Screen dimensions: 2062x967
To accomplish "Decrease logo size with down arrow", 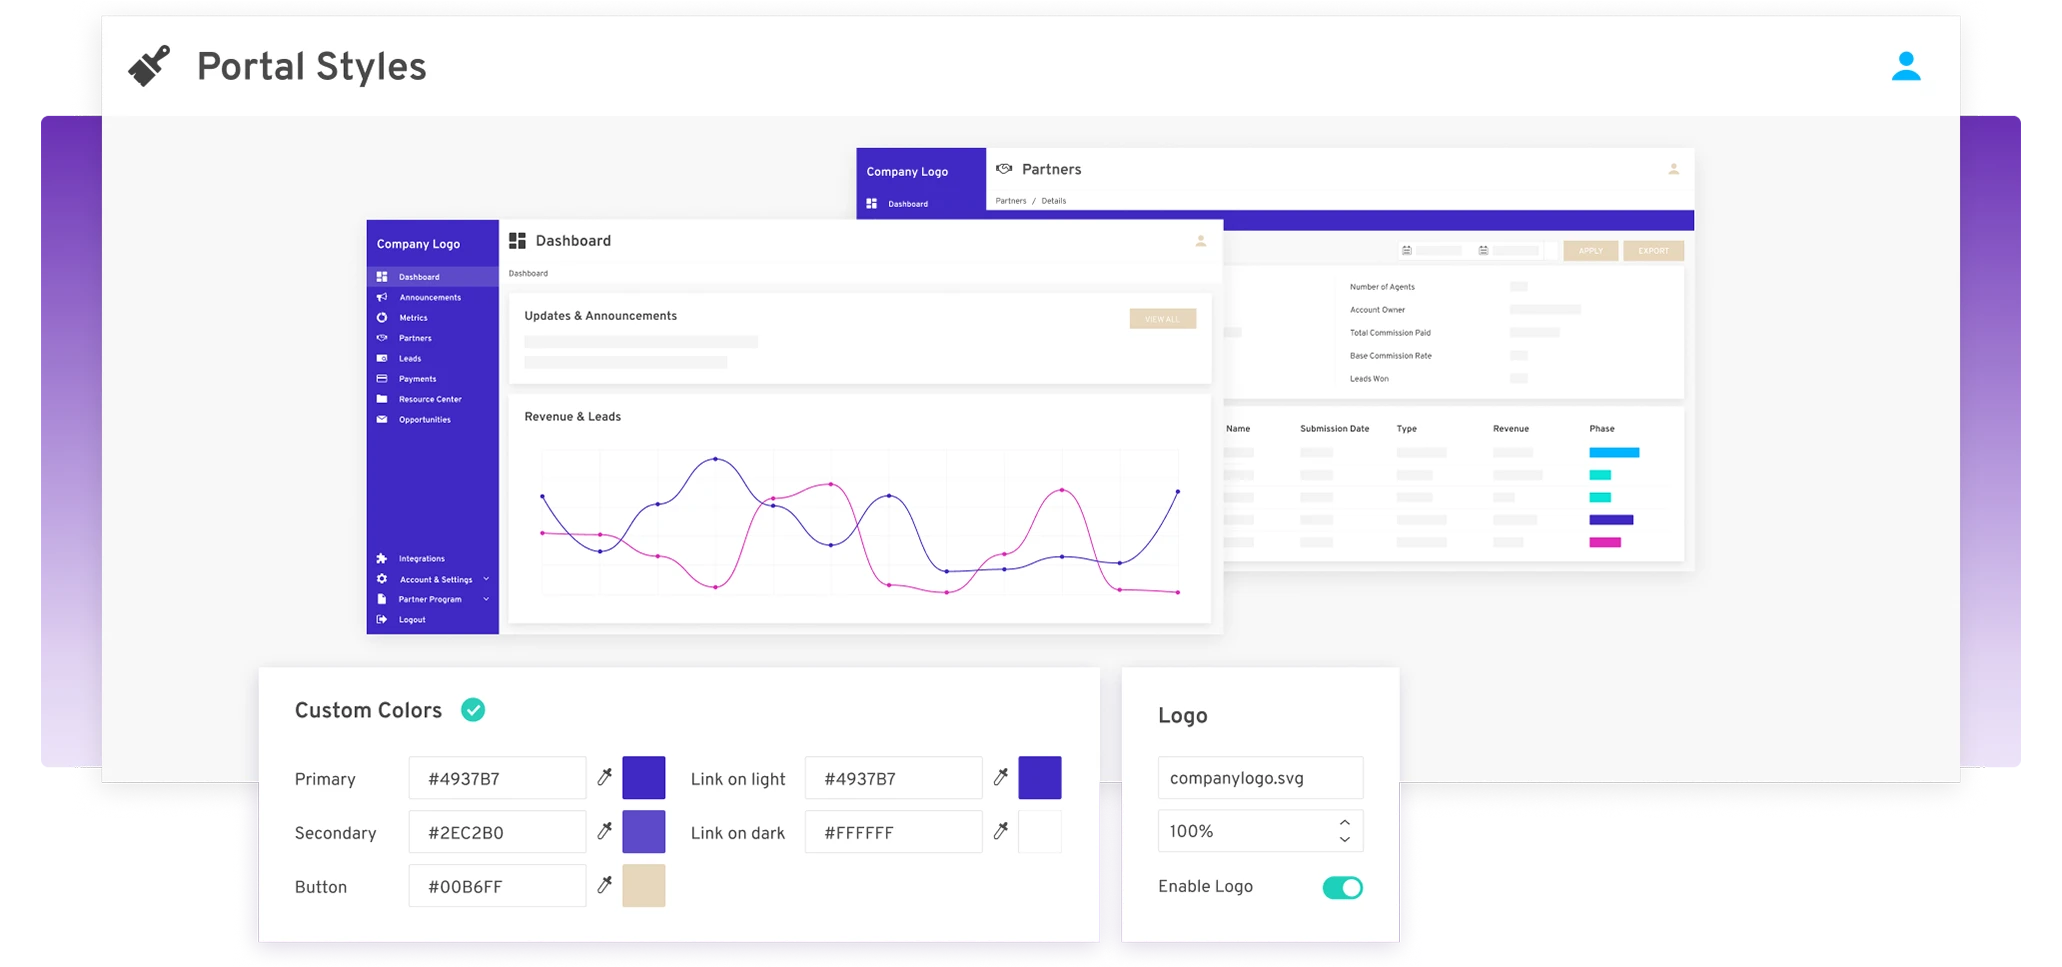I will click(1345, 840).
